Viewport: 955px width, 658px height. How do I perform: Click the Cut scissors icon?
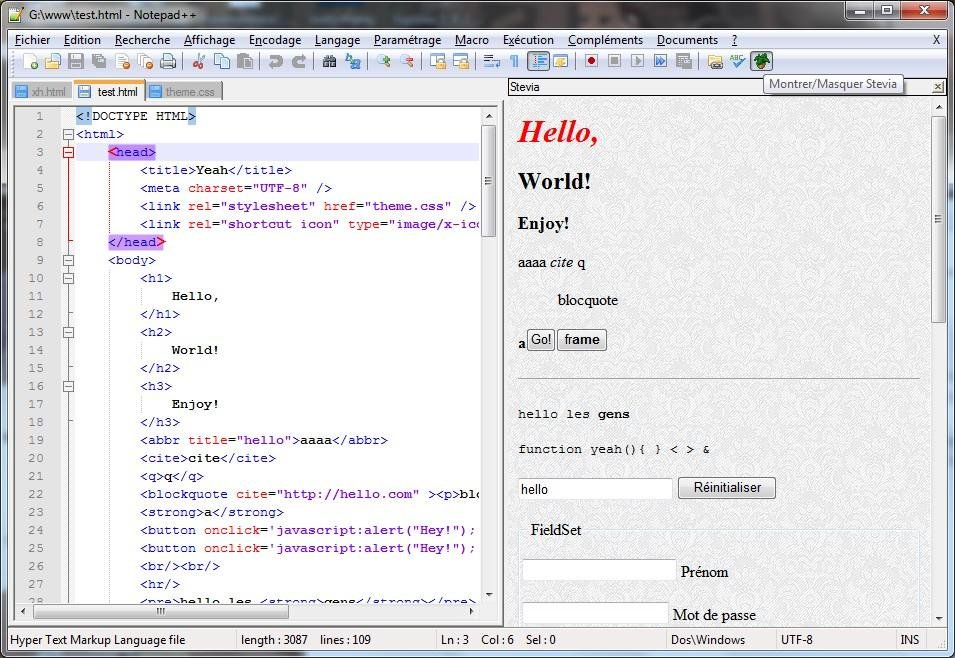(199, 62)
